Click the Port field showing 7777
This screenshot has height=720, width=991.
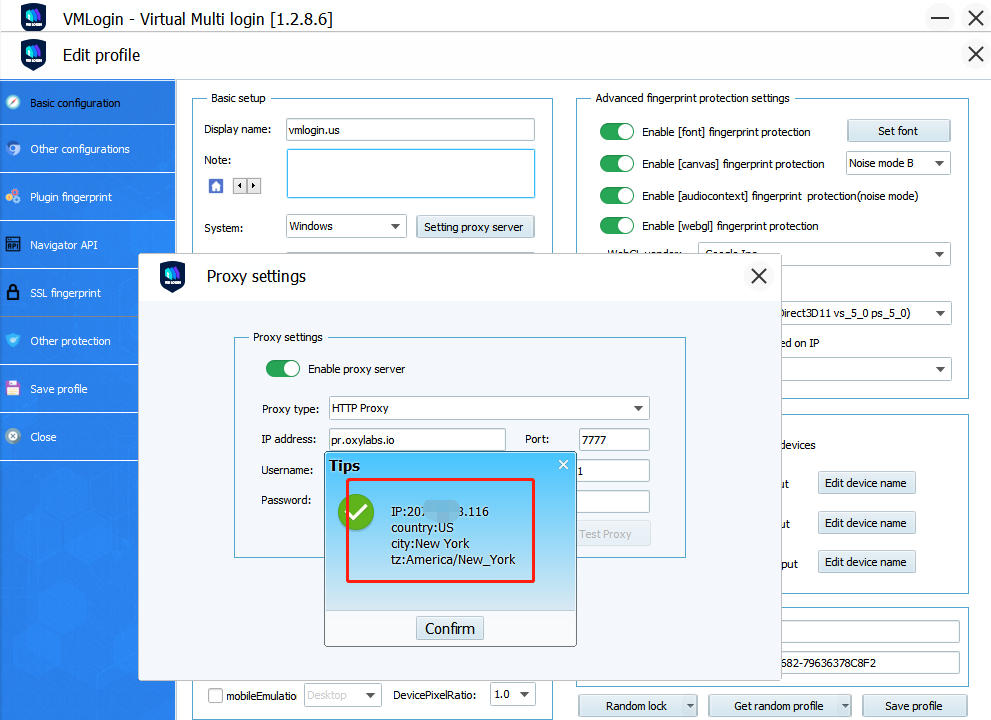pyautogui.click(x=614, y=440)
